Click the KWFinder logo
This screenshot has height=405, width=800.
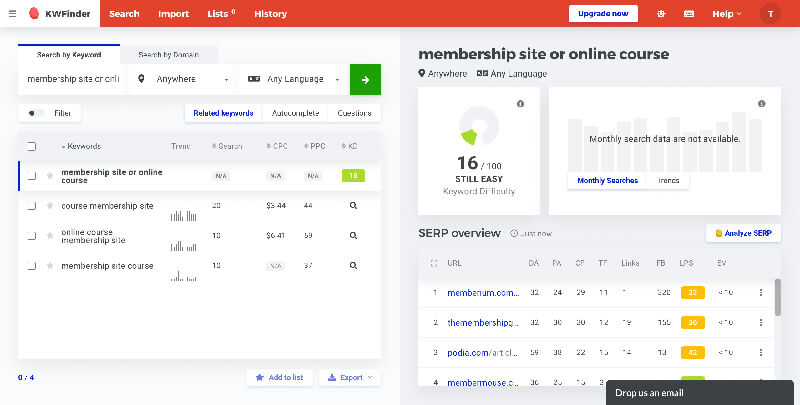coord(60,14)
